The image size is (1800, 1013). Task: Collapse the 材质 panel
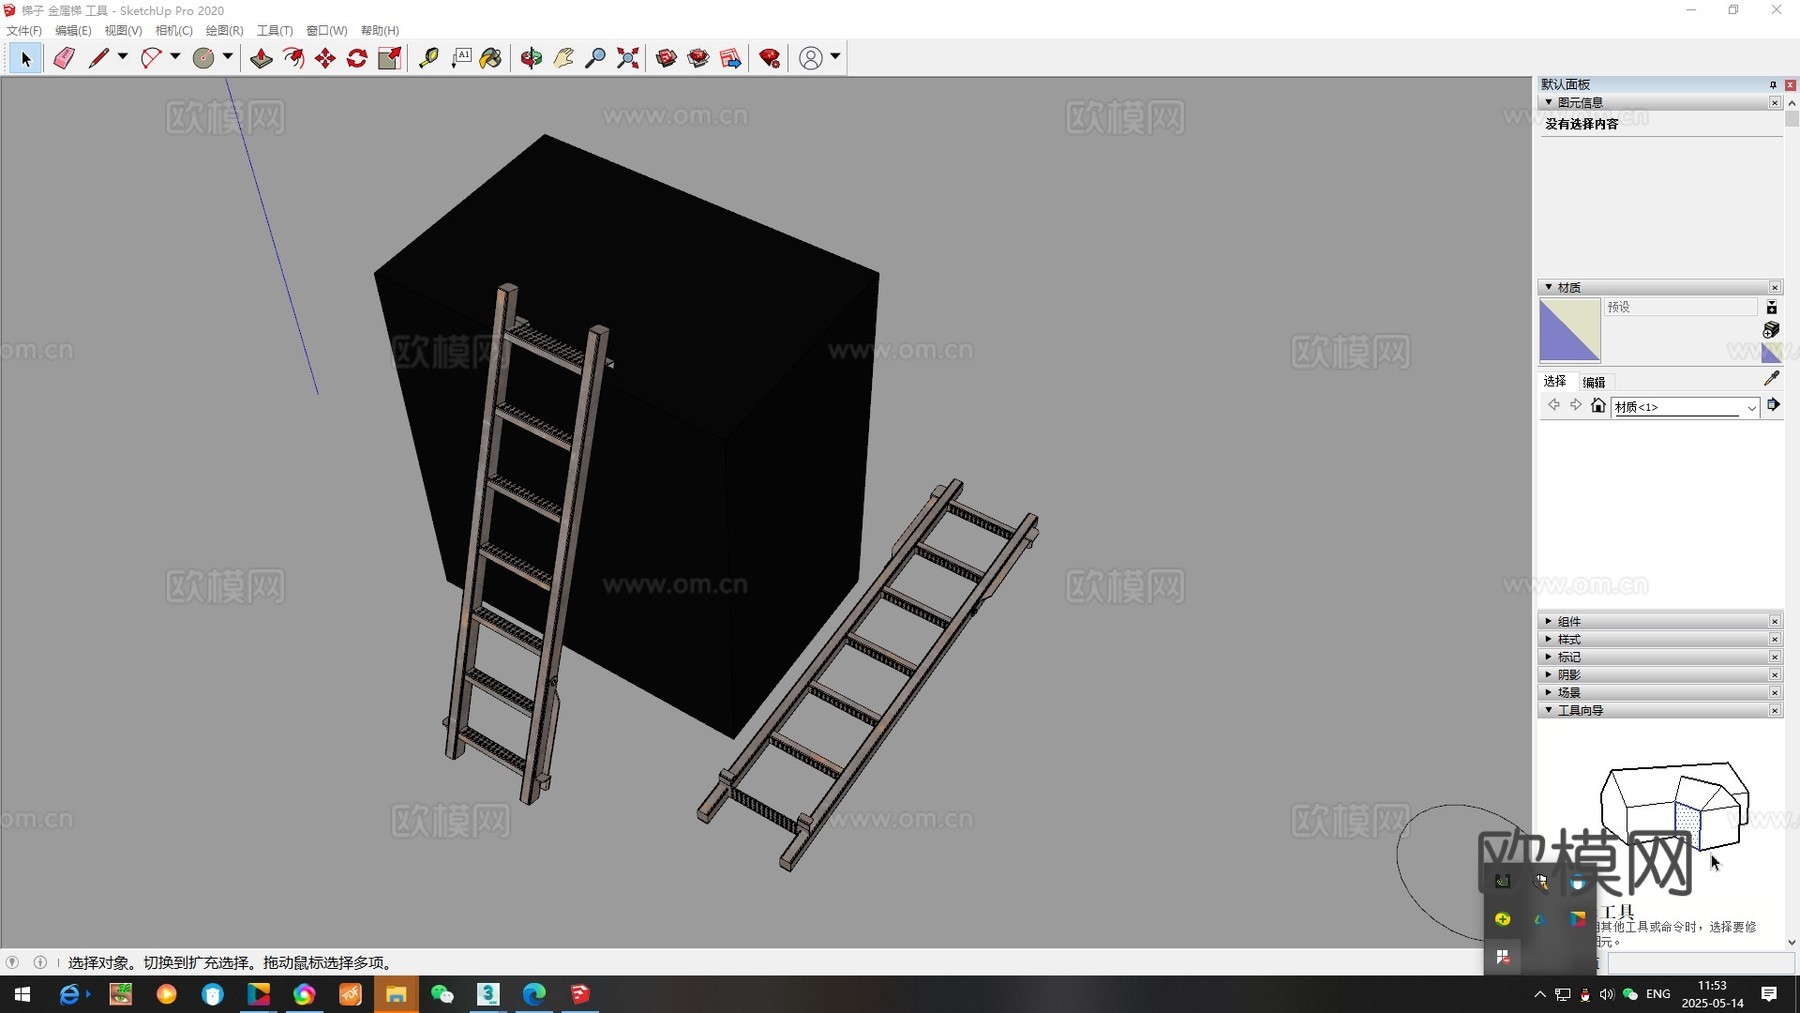click(1549, 288)
